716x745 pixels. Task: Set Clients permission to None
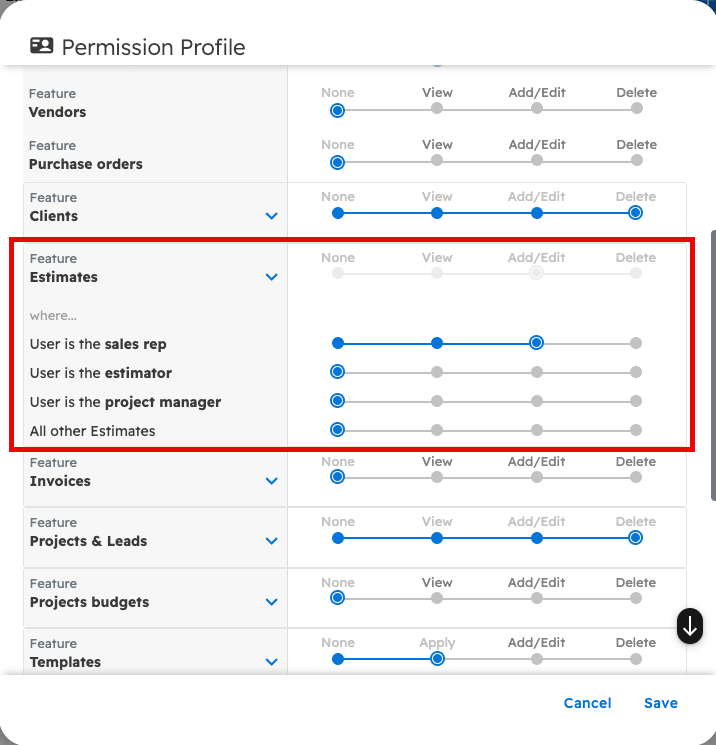(338, 213)
